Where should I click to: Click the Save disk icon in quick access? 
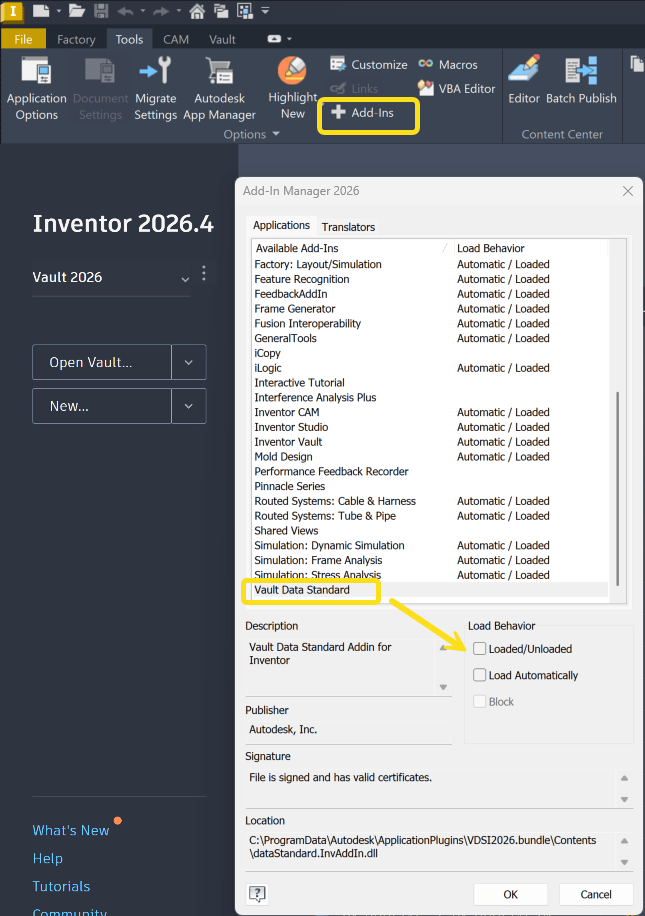(101, 11)
